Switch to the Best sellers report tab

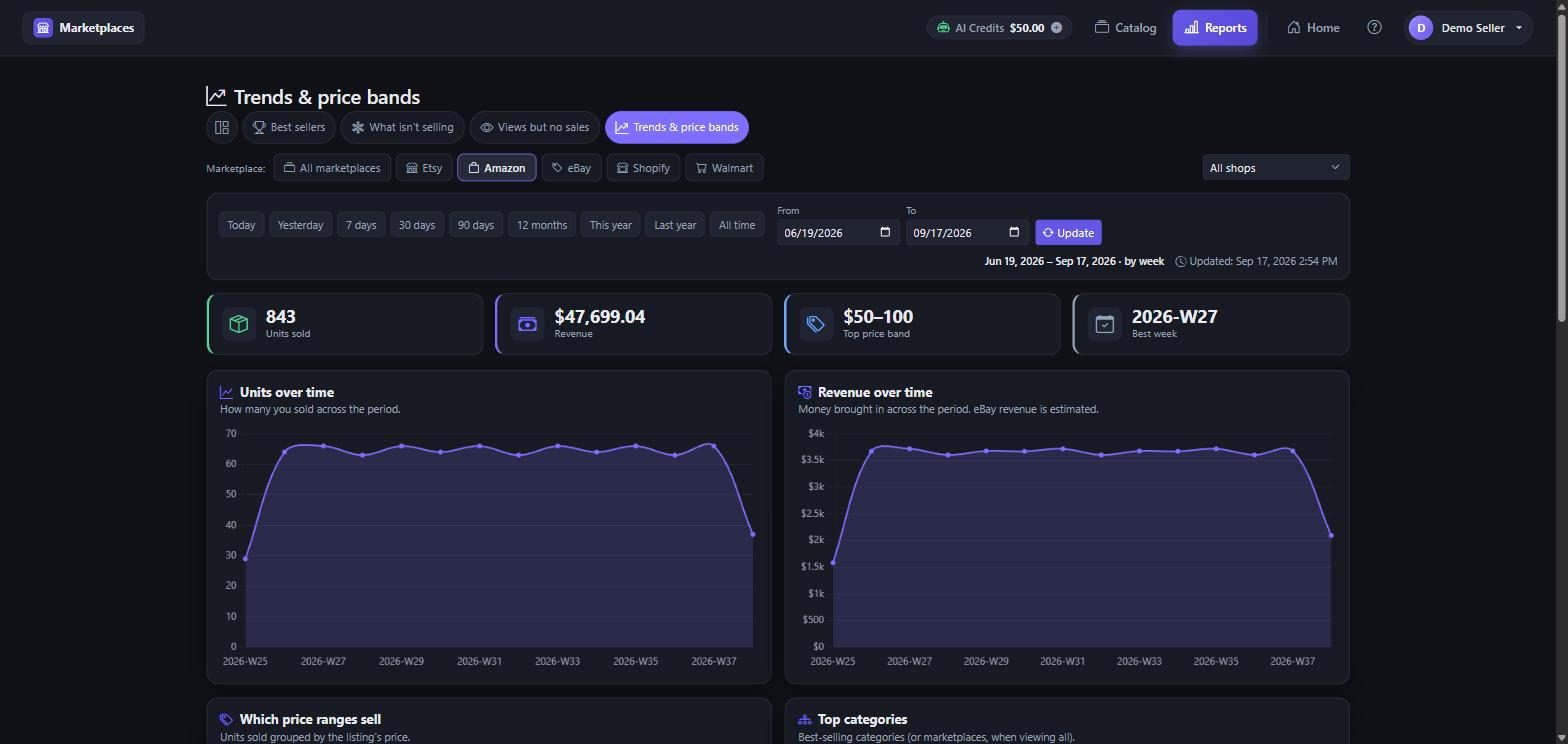[289, 127]
